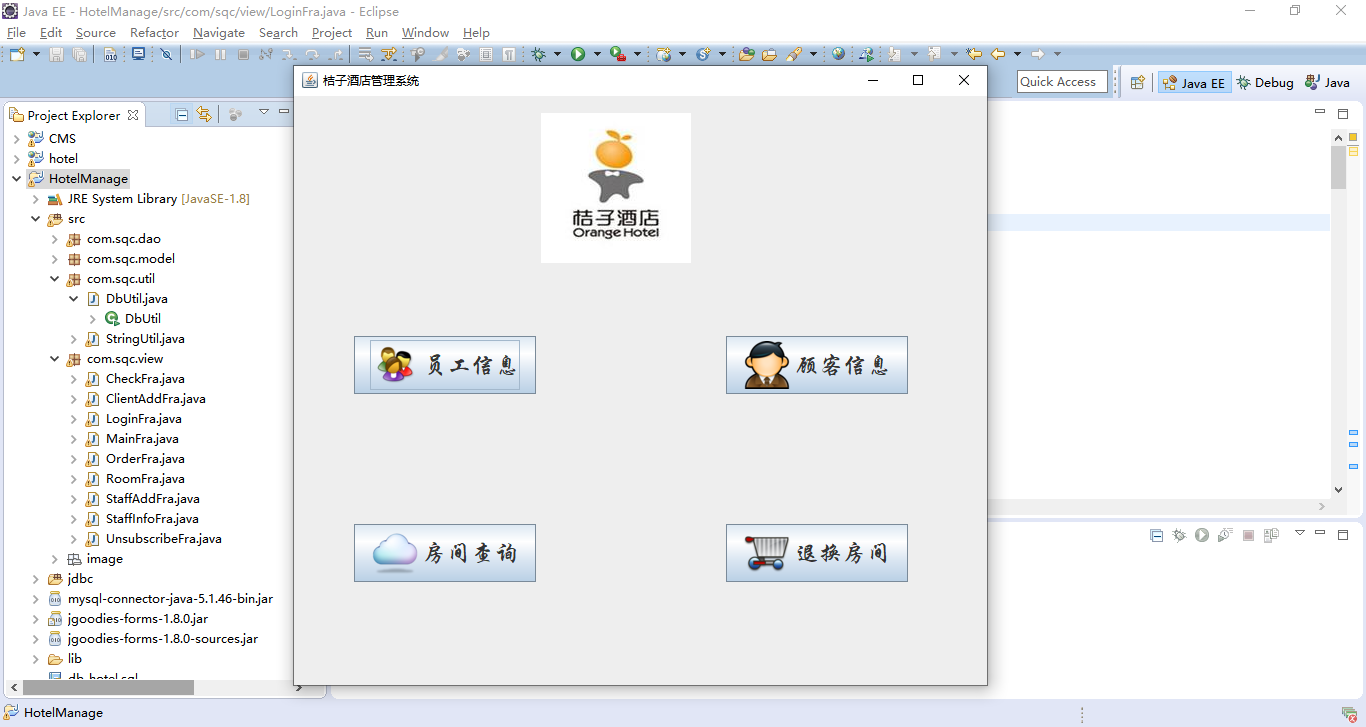Open the Refactor menu
This screenshot has width=1366, height=727.
[154, 33]
